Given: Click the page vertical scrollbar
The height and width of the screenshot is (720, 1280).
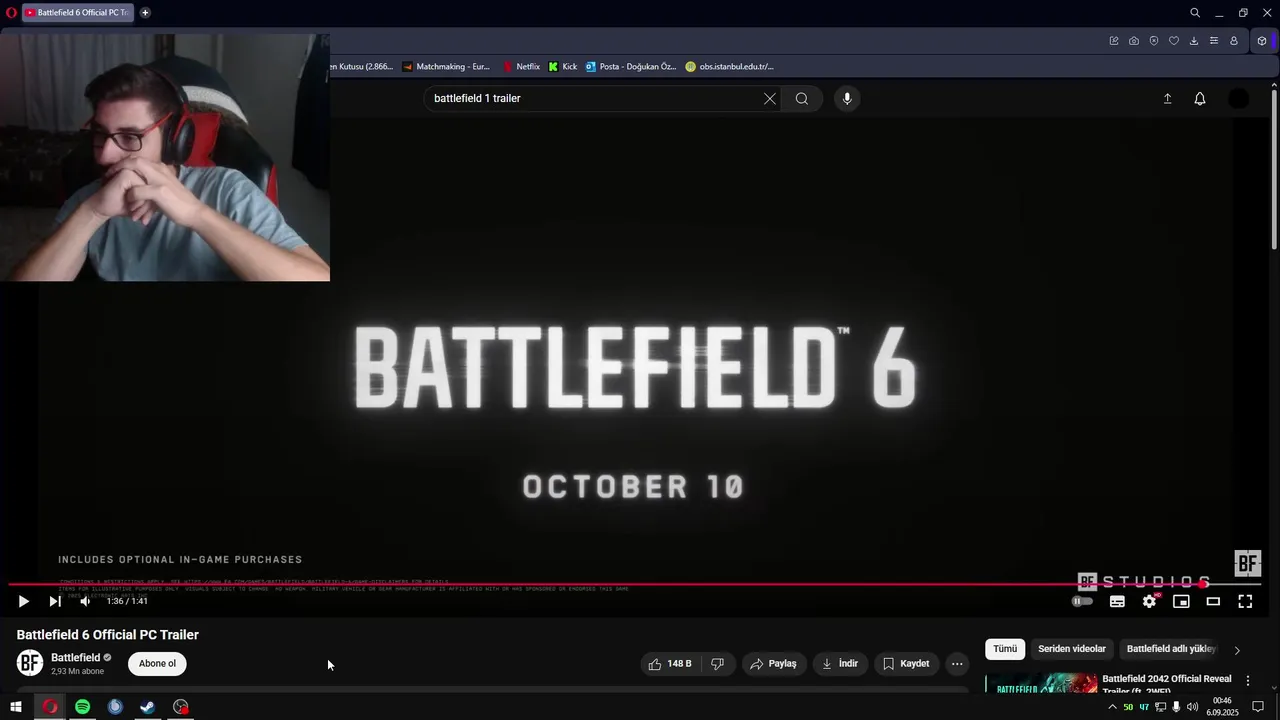Looking at the screenshot, I should pos(1274,170).
